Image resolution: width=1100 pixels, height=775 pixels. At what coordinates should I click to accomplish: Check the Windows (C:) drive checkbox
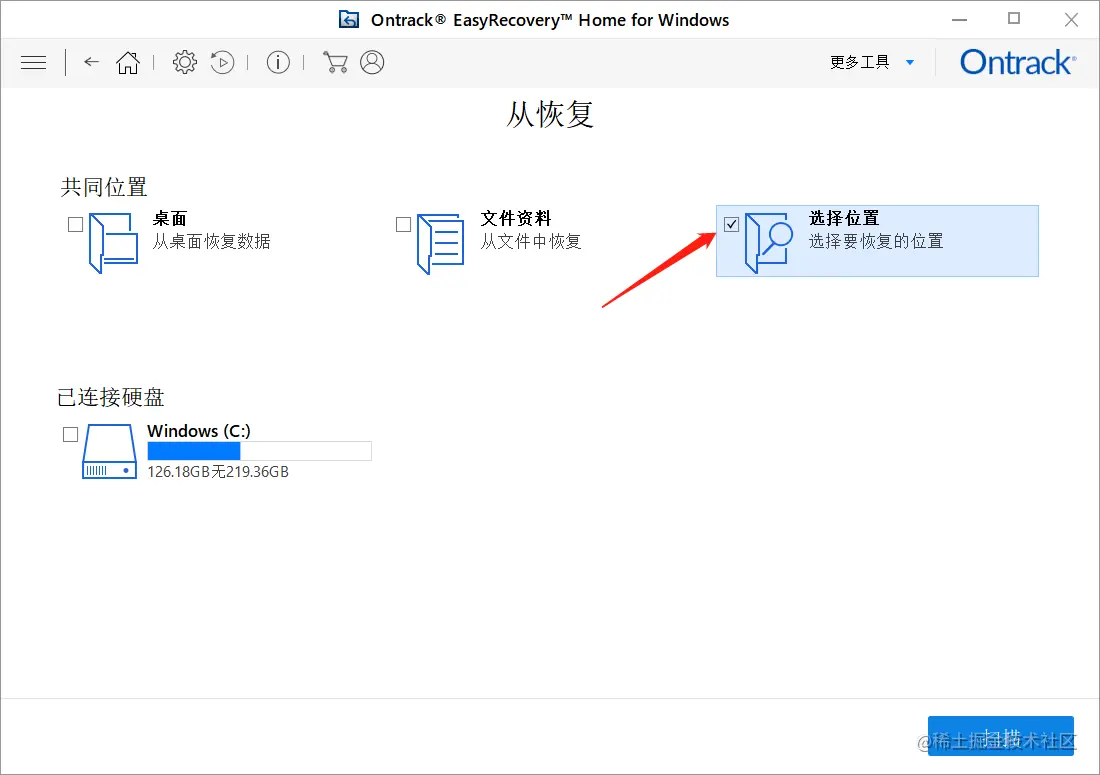(x=70, y=434)
